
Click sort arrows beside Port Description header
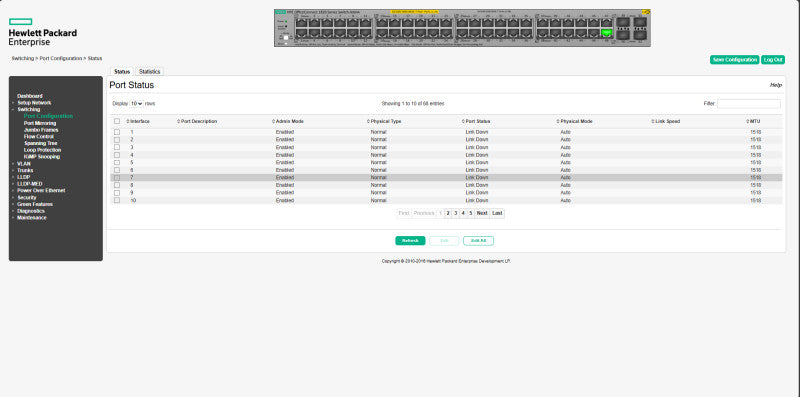tap(179, 121)
